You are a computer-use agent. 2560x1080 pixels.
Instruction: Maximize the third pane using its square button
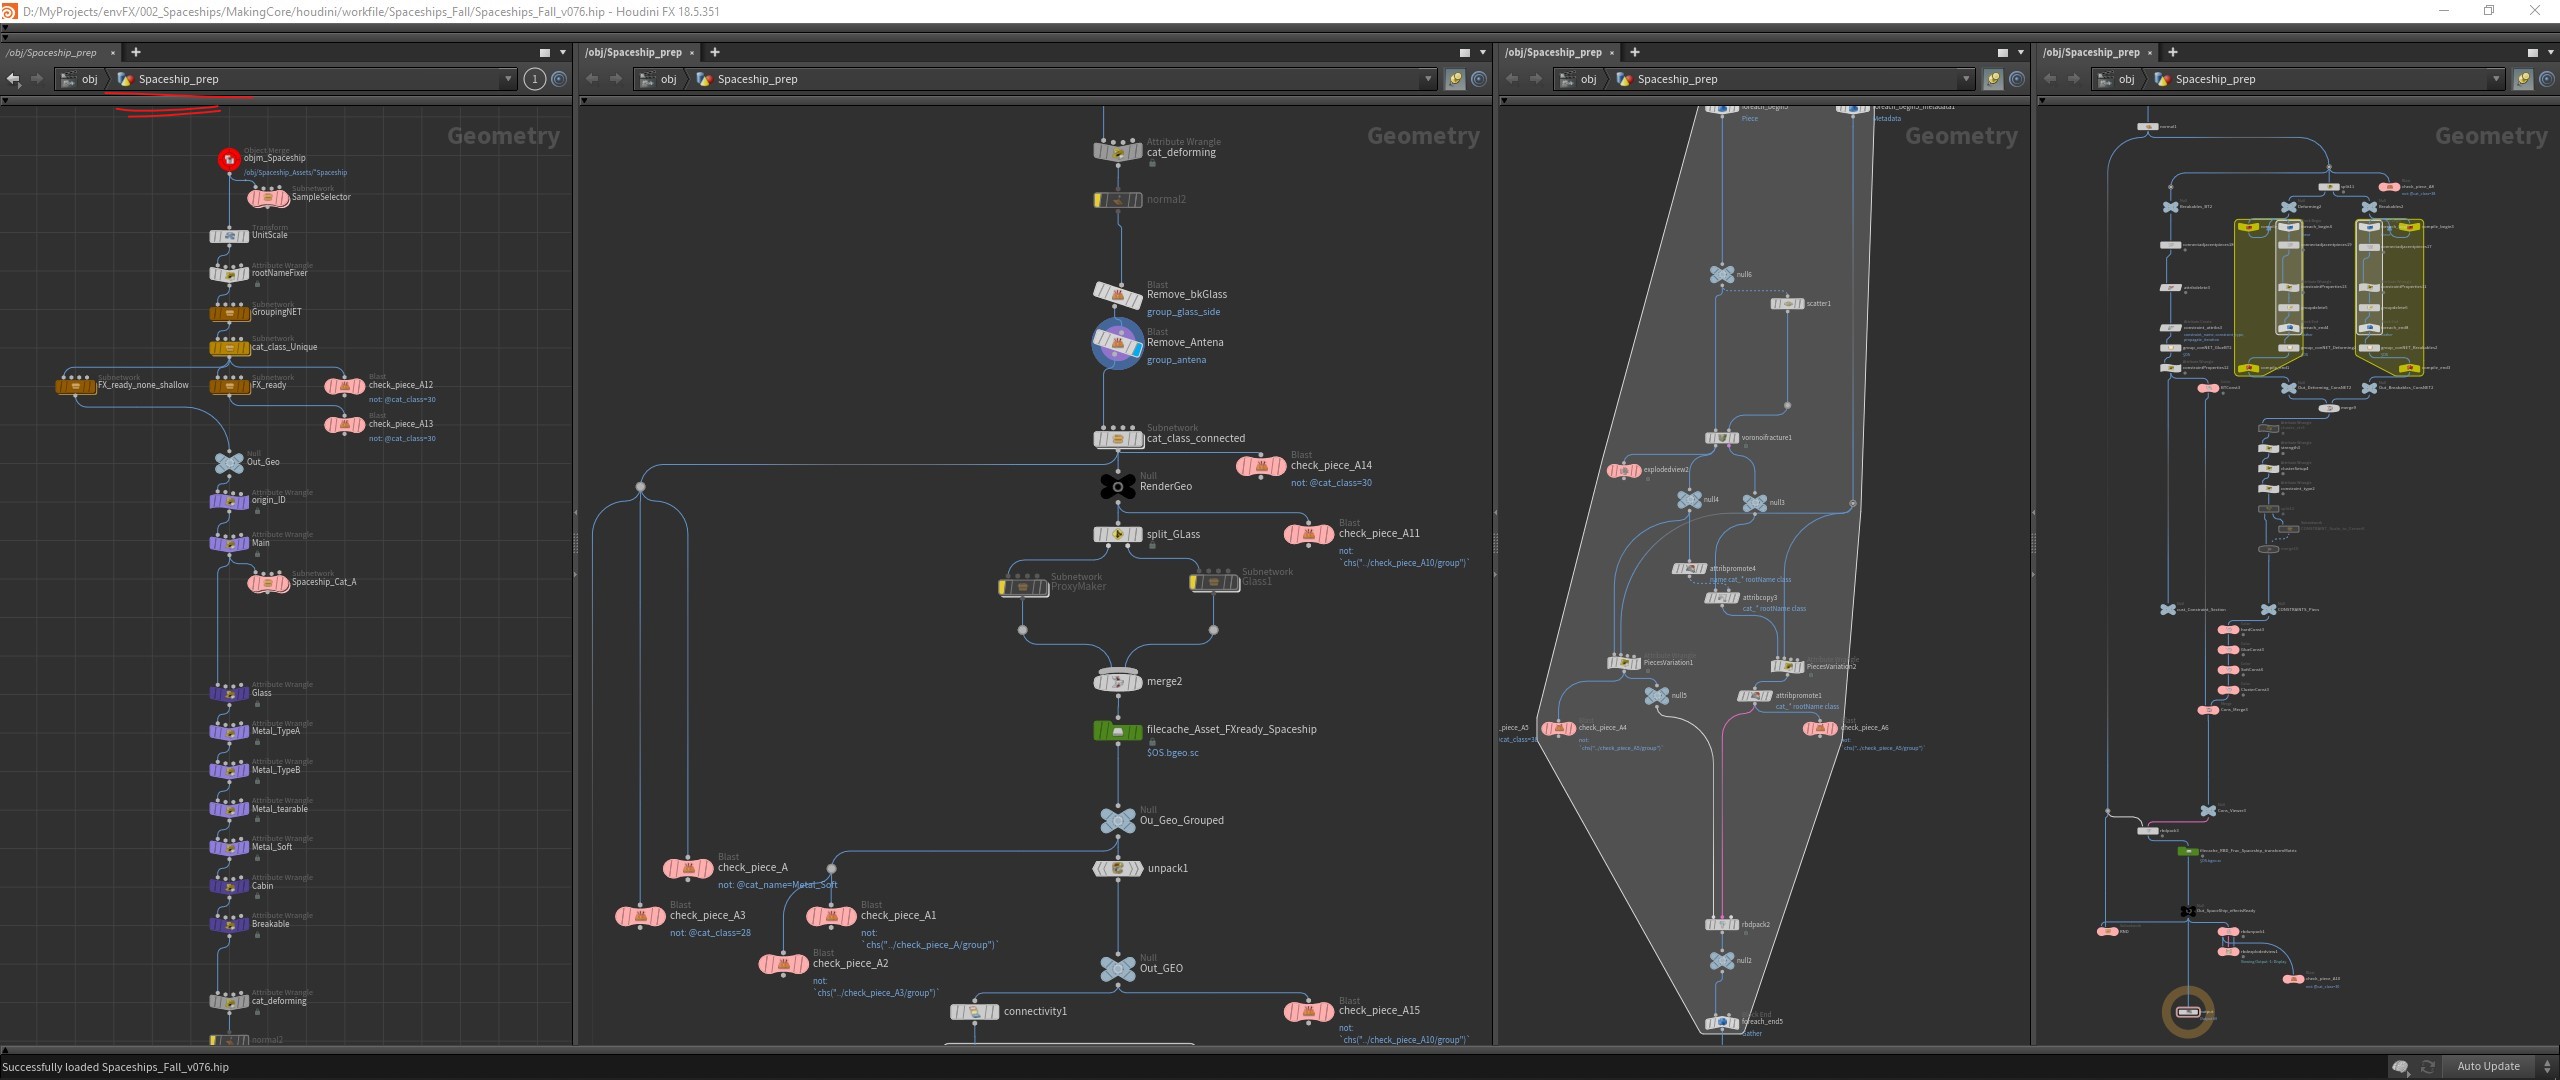click(2003, 52)
